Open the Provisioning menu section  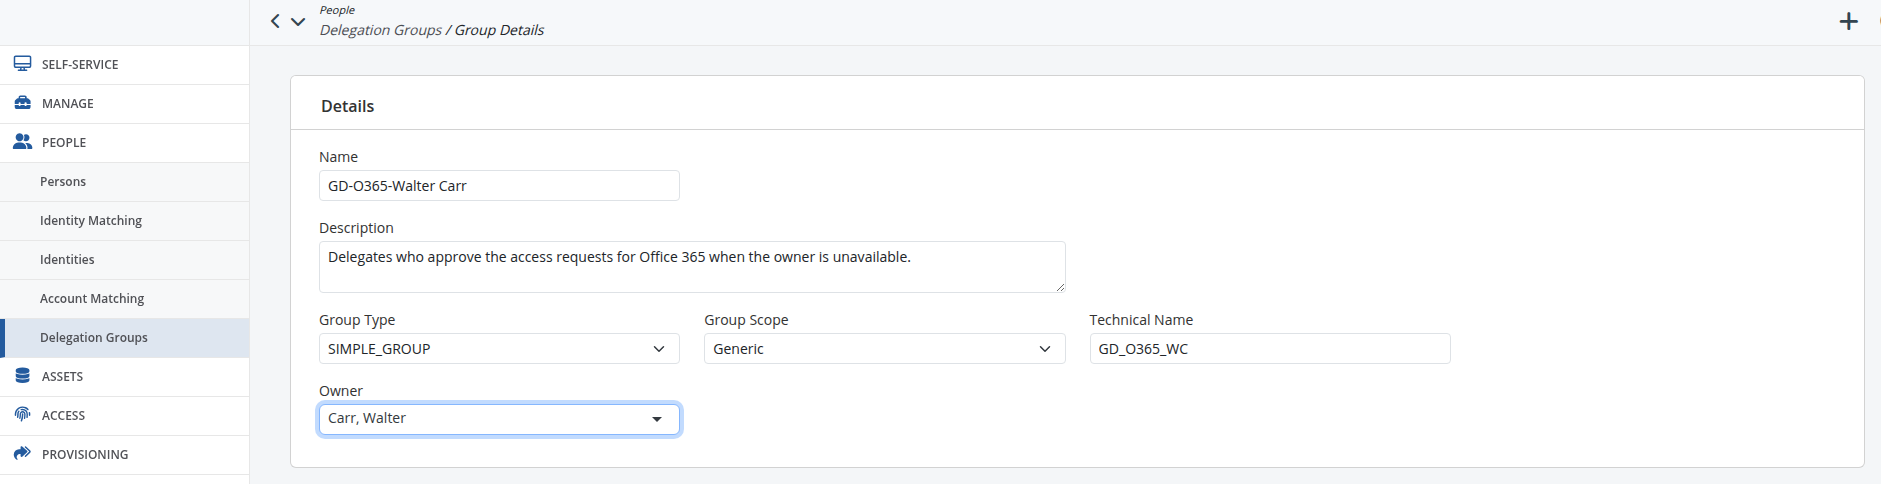pos(124,454)
